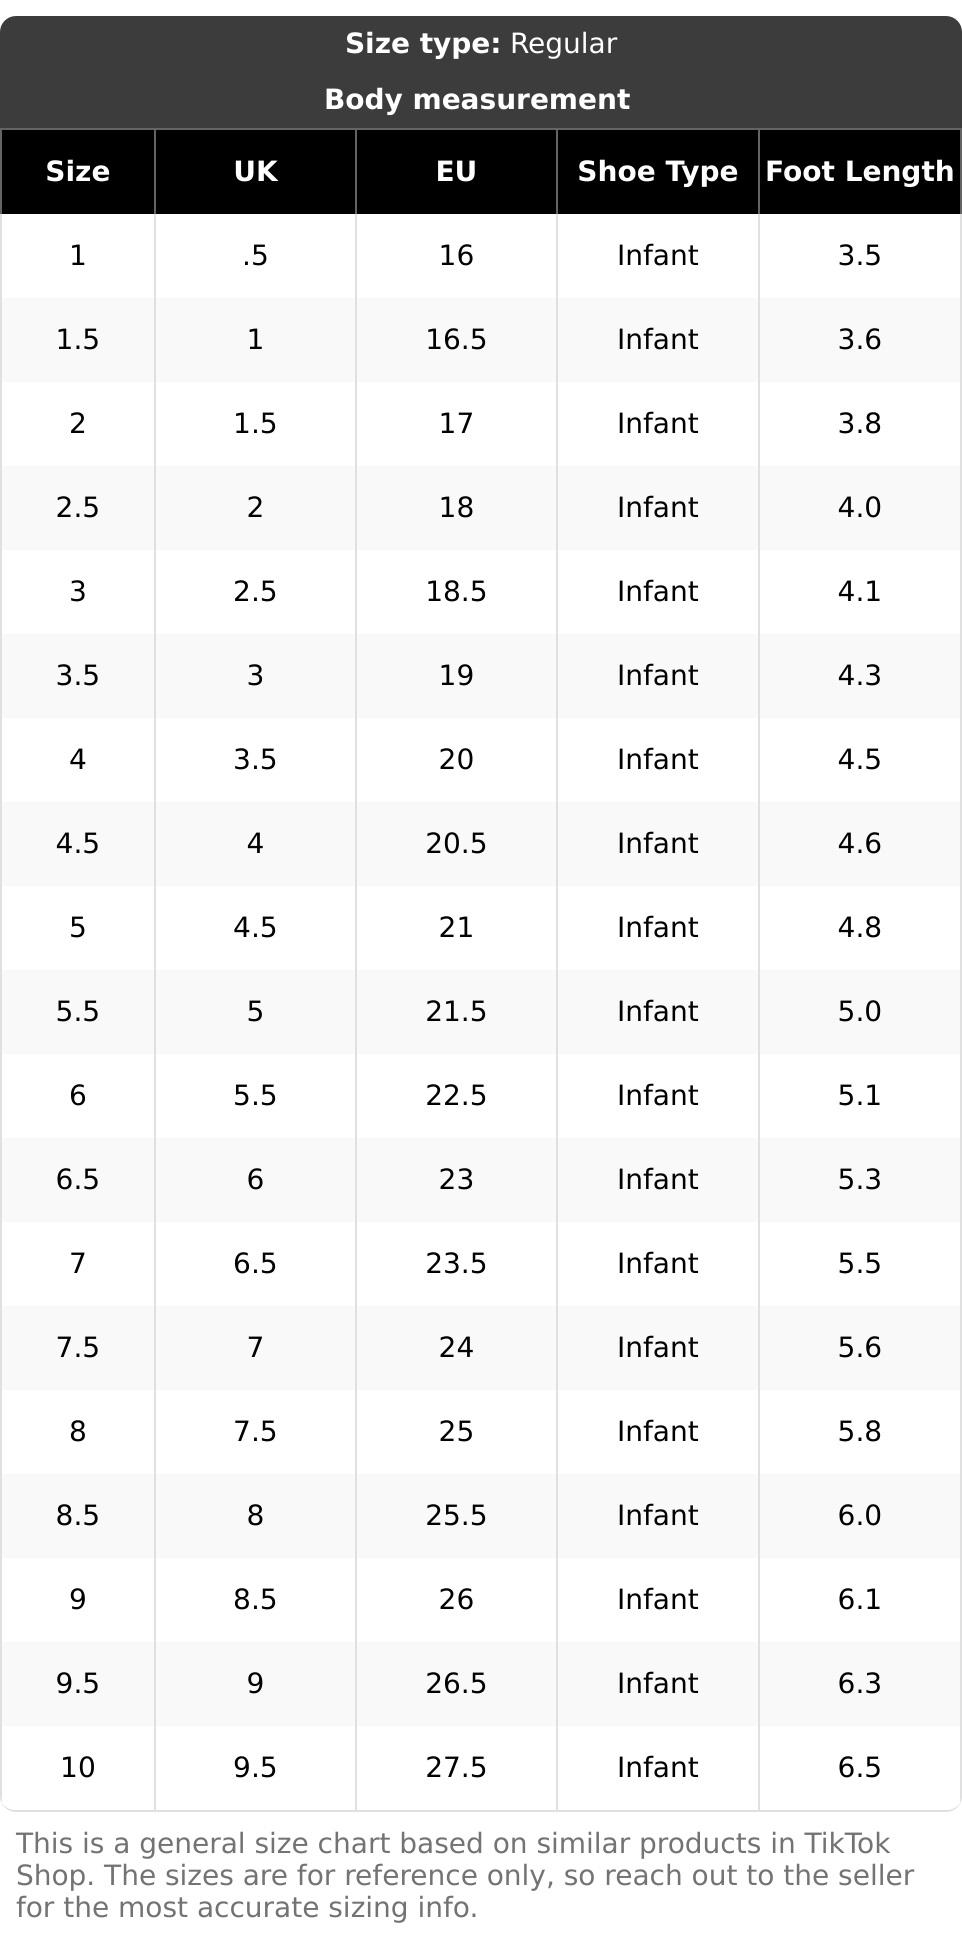The image size is (962, 1940).
Task: Click the general size chart disclaimer text
Action: coord(465,1875)
